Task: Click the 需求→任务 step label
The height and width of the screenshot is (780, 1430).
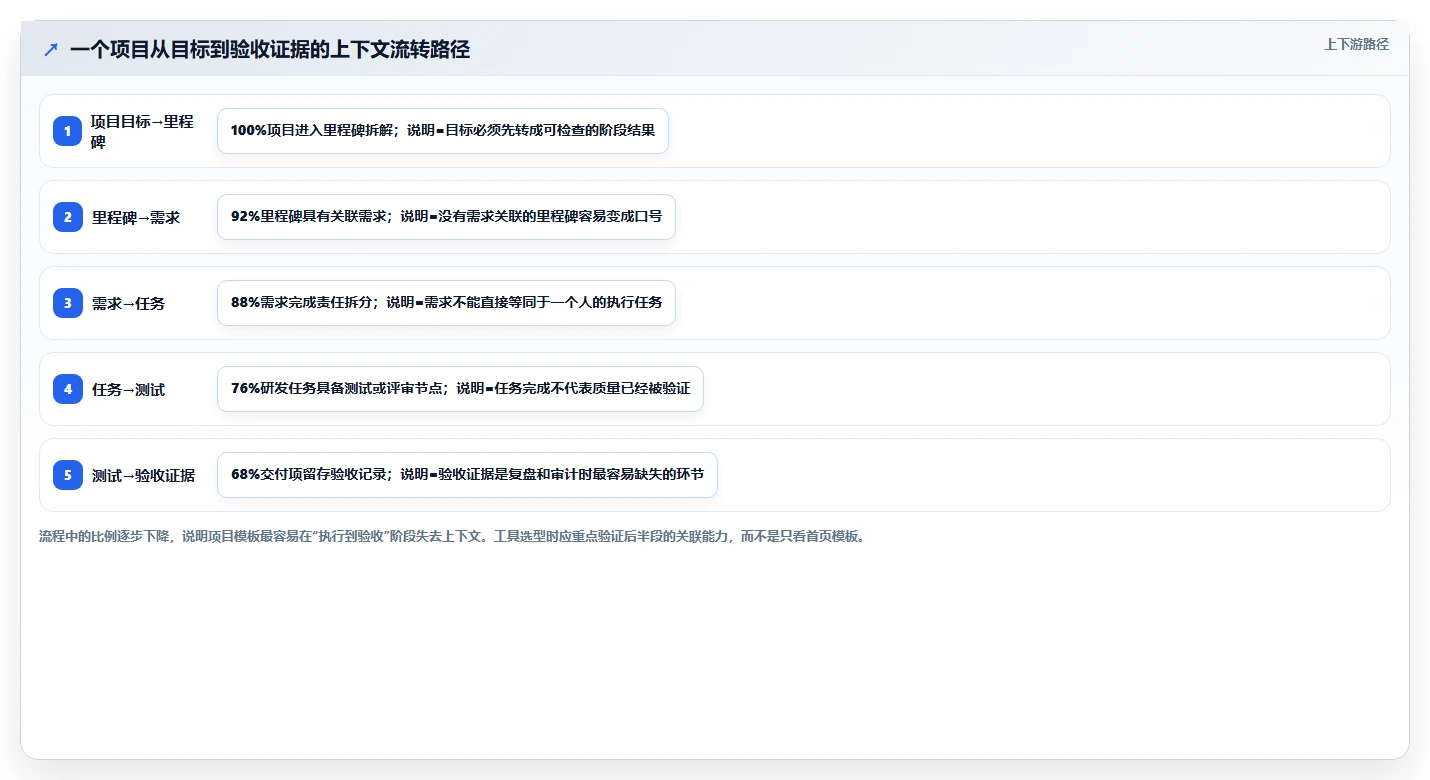Action: (x=129, y=303)
